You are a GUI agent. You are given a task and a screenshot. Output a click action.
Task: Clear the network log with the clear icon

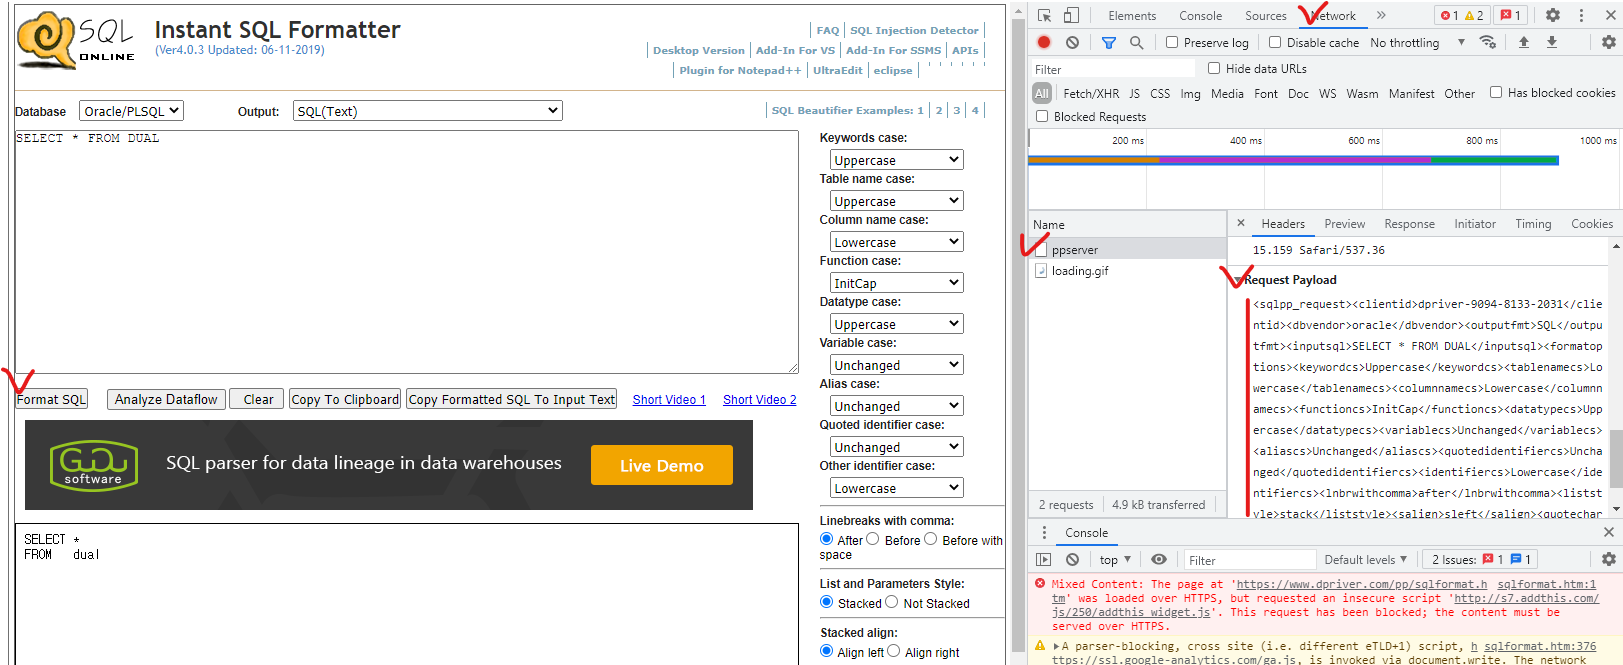(x=1072, y=43)
